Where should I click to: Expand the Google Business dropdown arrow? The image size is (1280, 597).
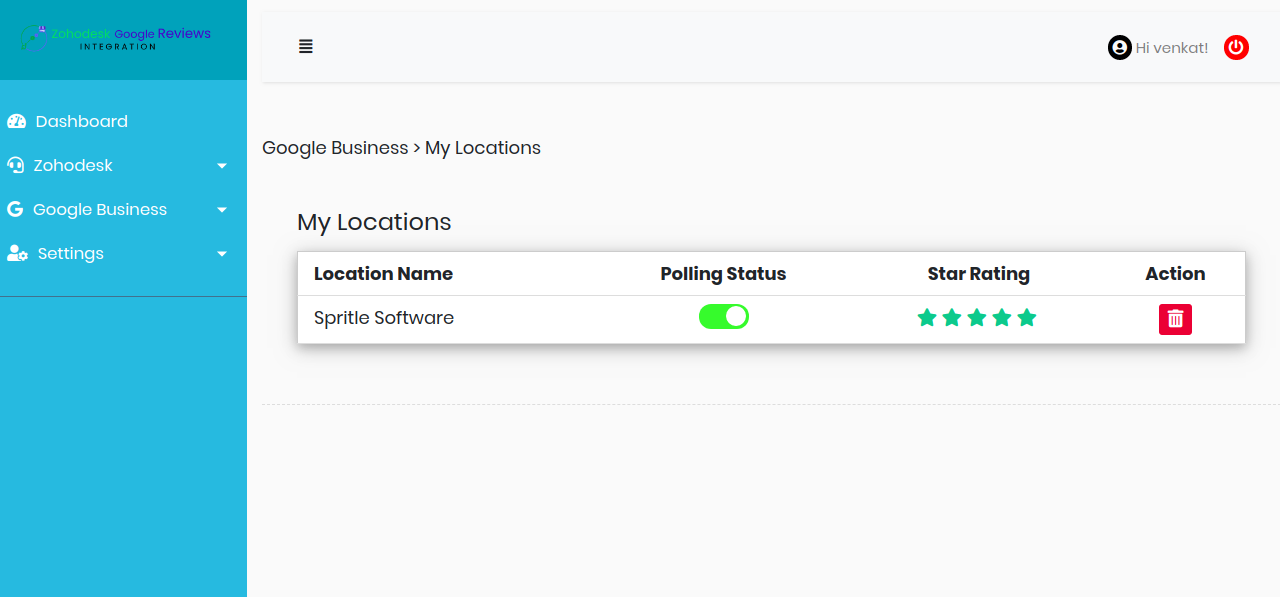[x=222, y=210]
